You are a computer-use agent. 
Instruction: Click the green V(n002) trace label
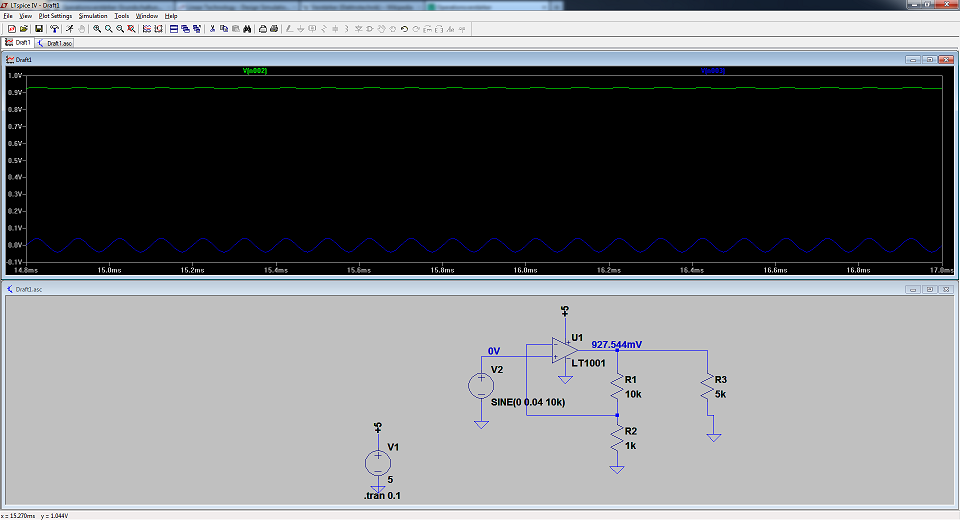pyautogui.click(x=255, y=71)
